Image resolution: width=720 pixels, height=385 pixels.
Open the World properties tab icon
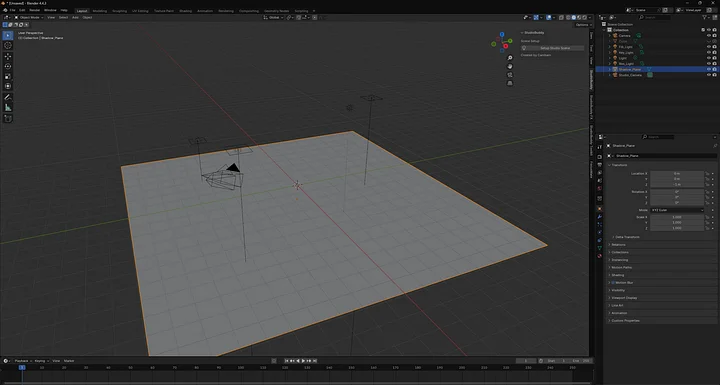(x=599, y=188)
